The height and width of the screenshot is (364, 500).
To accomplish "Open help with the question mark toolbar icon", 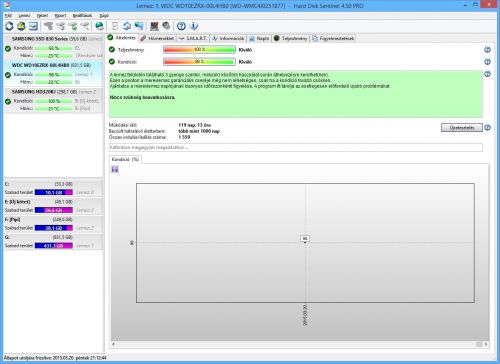I will coord(181,26).
